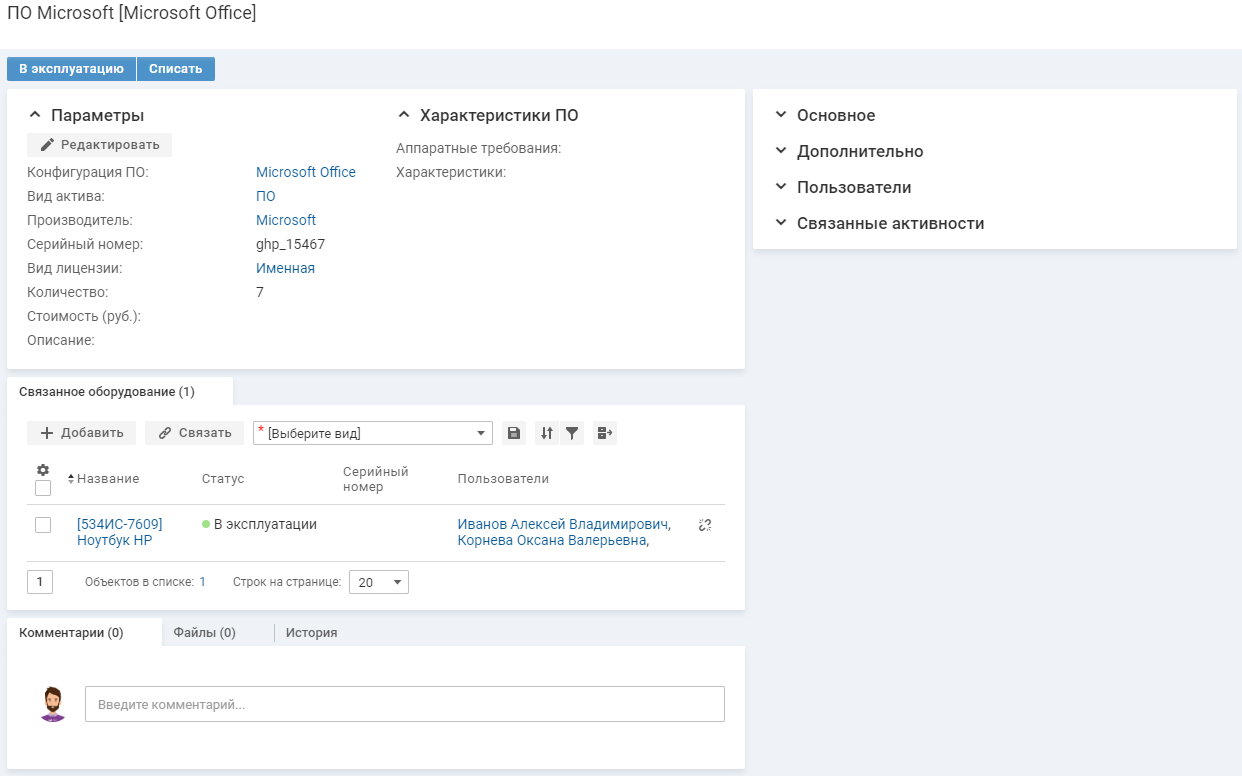Click the Введите комментарий input field
The height and width of the screenshot is (776, 1242).
click(x=404, y=704)
